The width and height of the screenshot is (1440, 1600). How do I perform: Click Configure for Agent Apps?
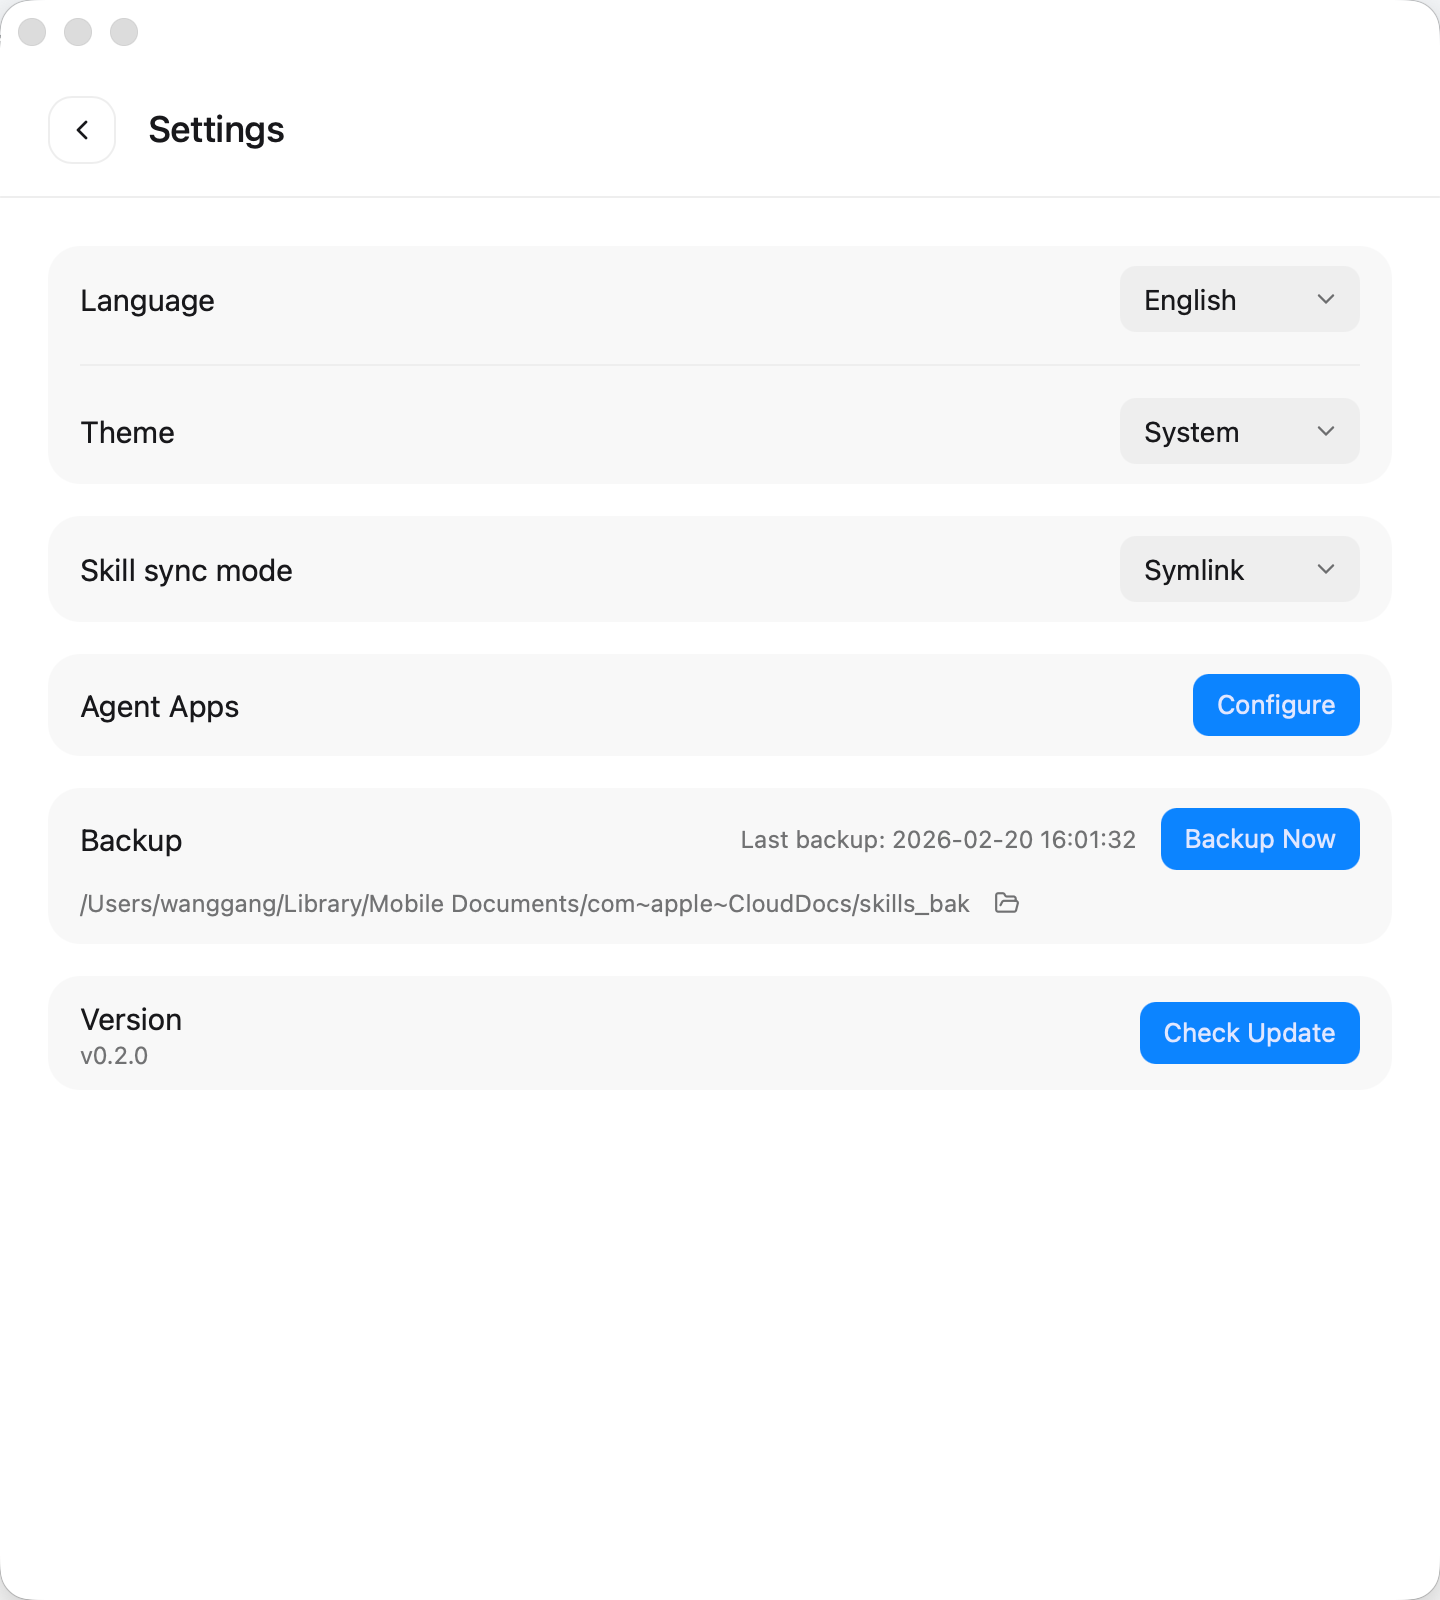point(1276,705)
